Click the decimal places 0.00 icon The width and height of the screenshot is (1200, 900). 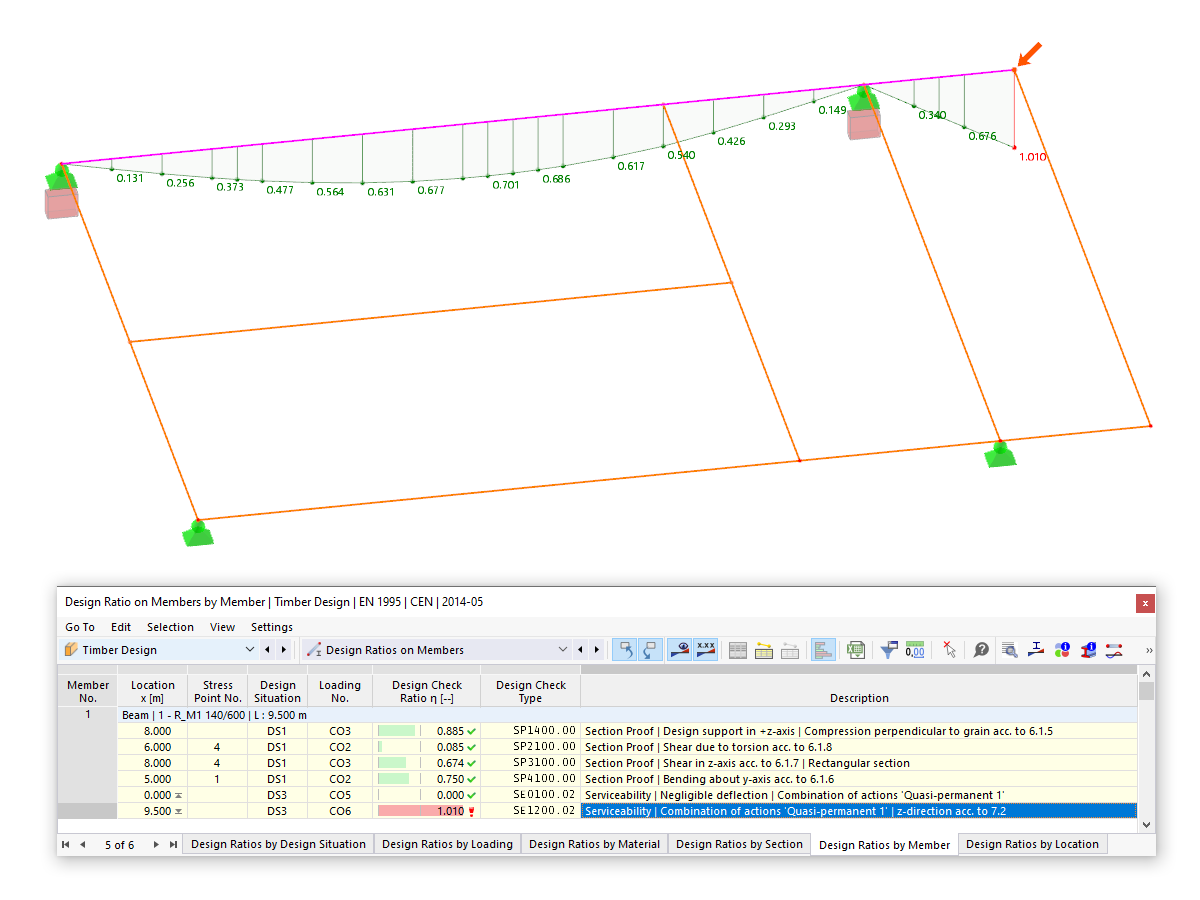(x=915, y=650)
